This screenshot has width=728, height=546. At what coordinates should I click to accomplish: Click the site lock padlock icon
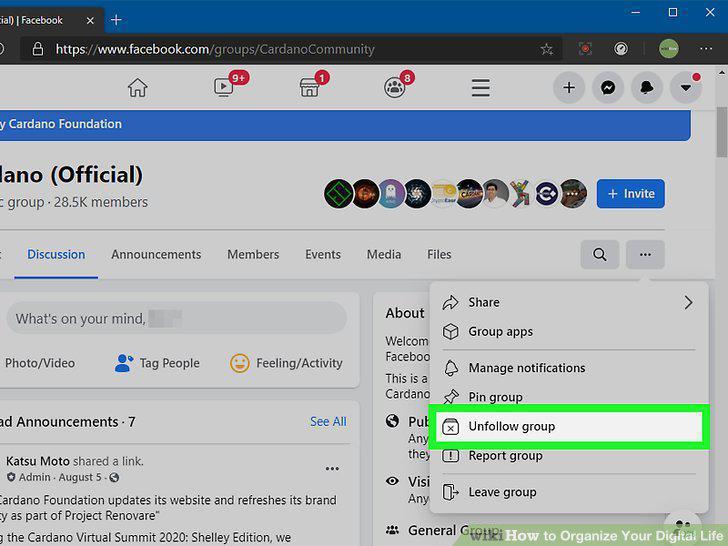[38, 49]
